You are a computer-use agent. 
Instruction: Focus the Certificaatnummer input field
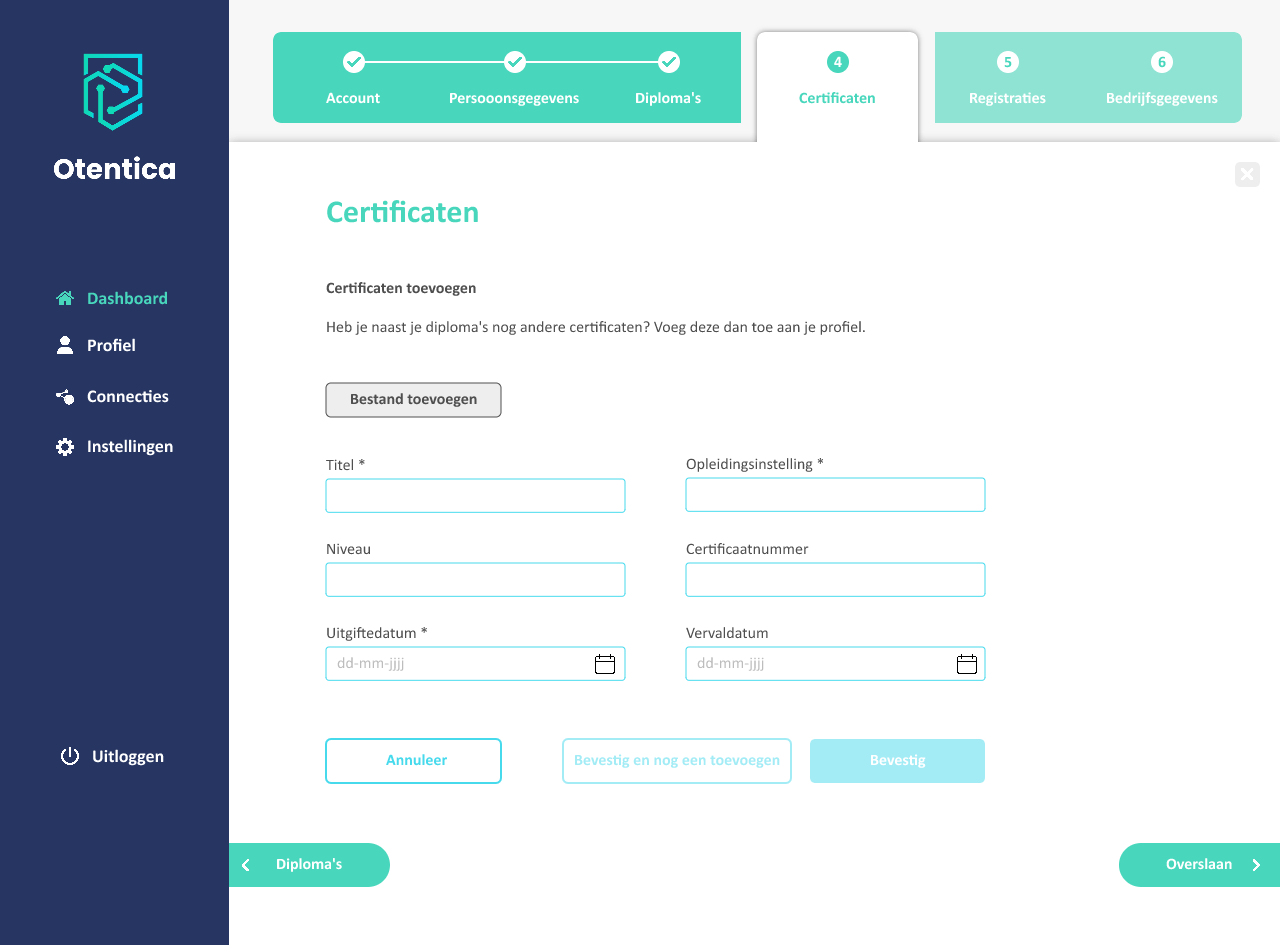[x=835, y=580]
